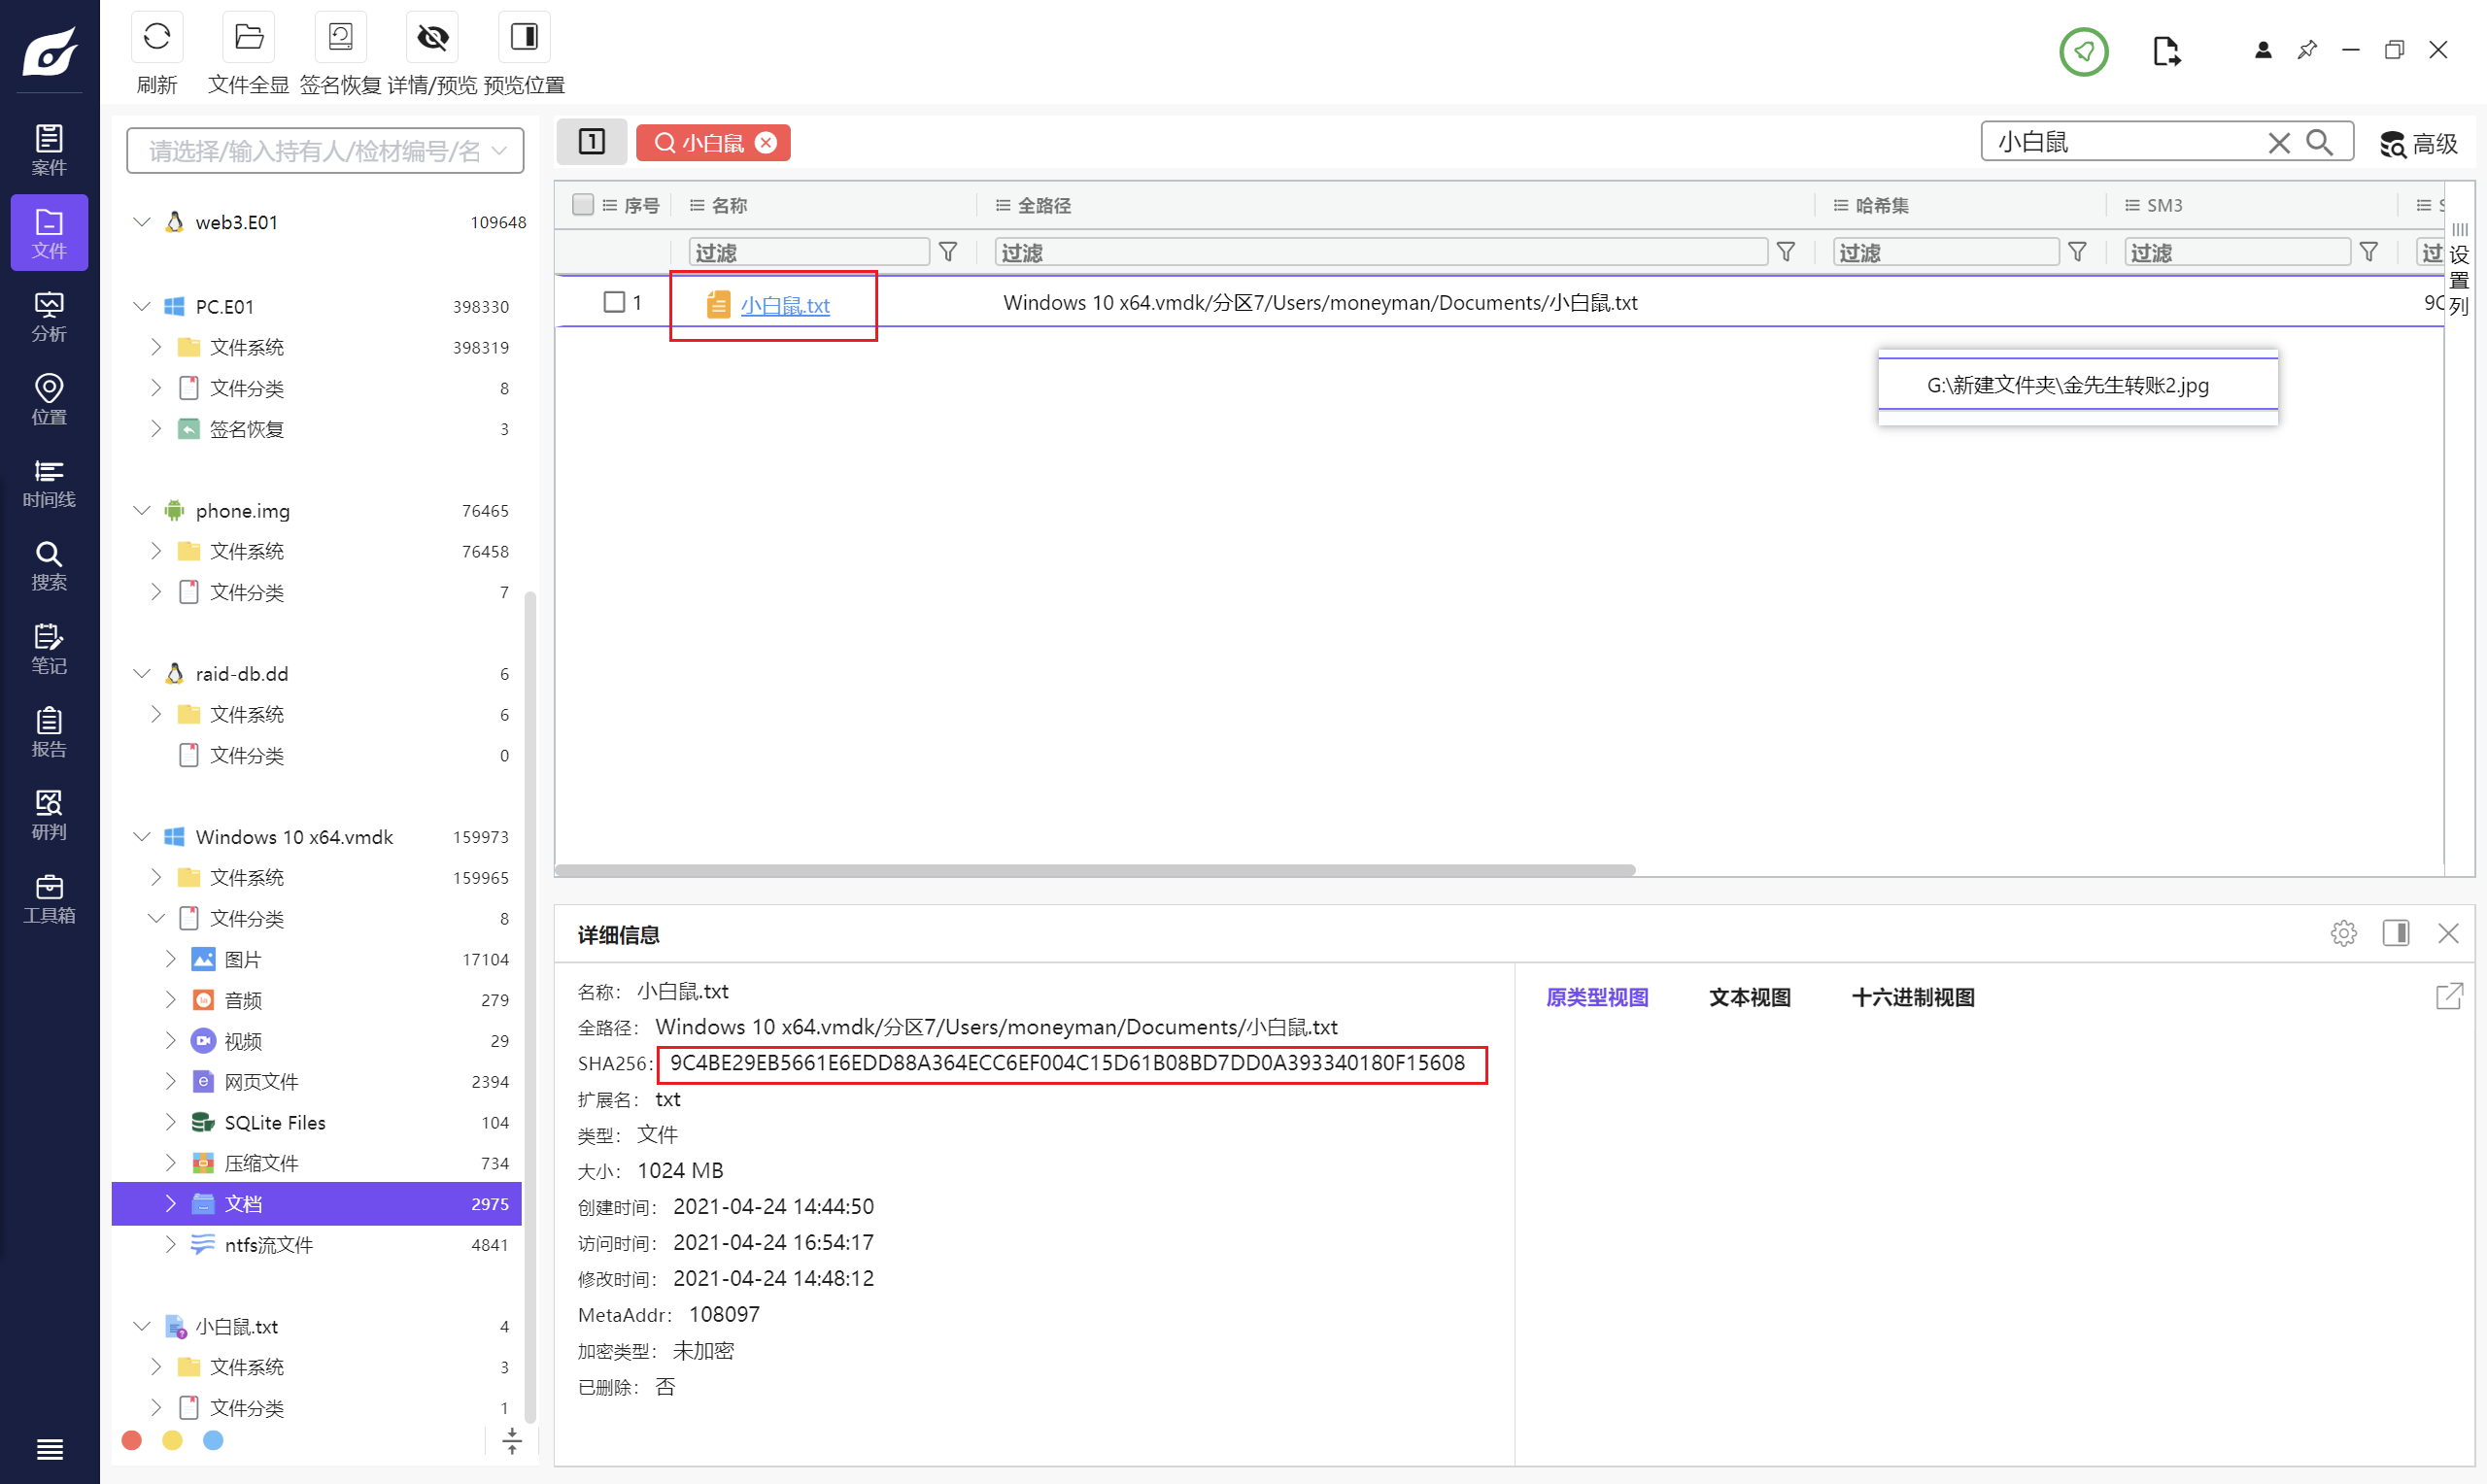Click the red color dot at bottom left
The width and height of the screenshot is (2487, 1484).
click(x=132, y=1440)
